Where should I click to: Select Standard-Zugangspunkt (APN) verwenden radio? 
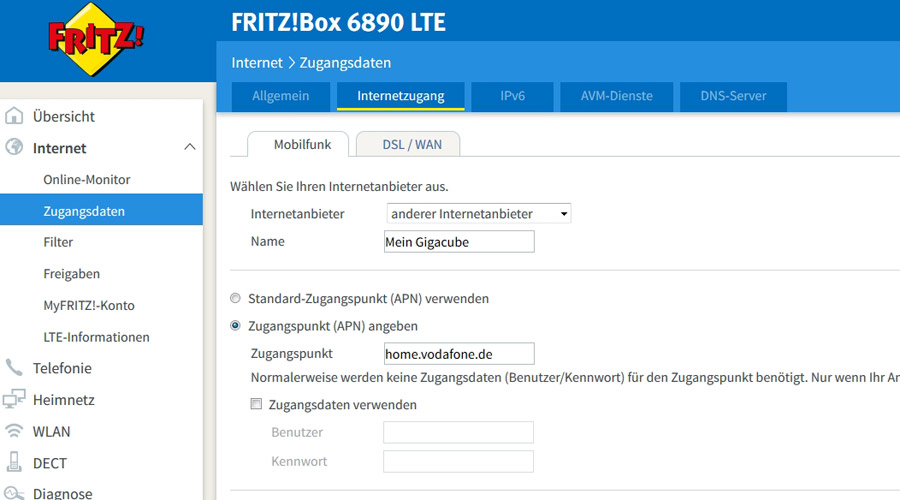click(235, 299)
